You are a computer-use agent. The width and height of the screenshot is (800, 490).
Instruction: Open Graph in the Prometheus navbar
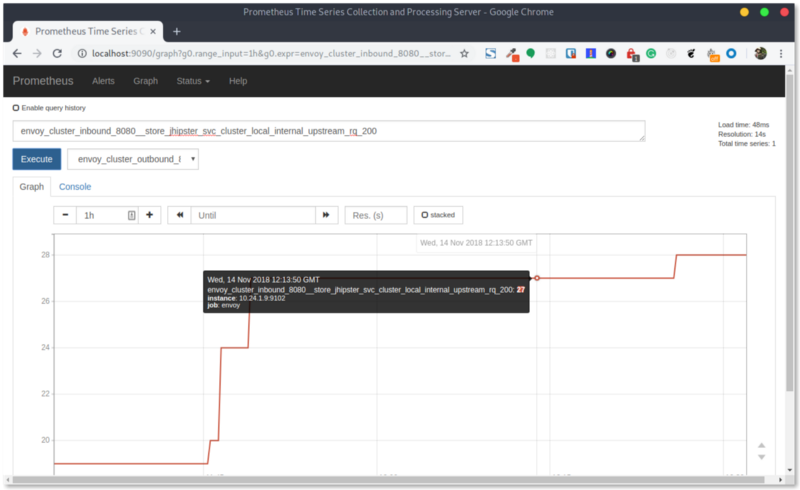(145, 81)
